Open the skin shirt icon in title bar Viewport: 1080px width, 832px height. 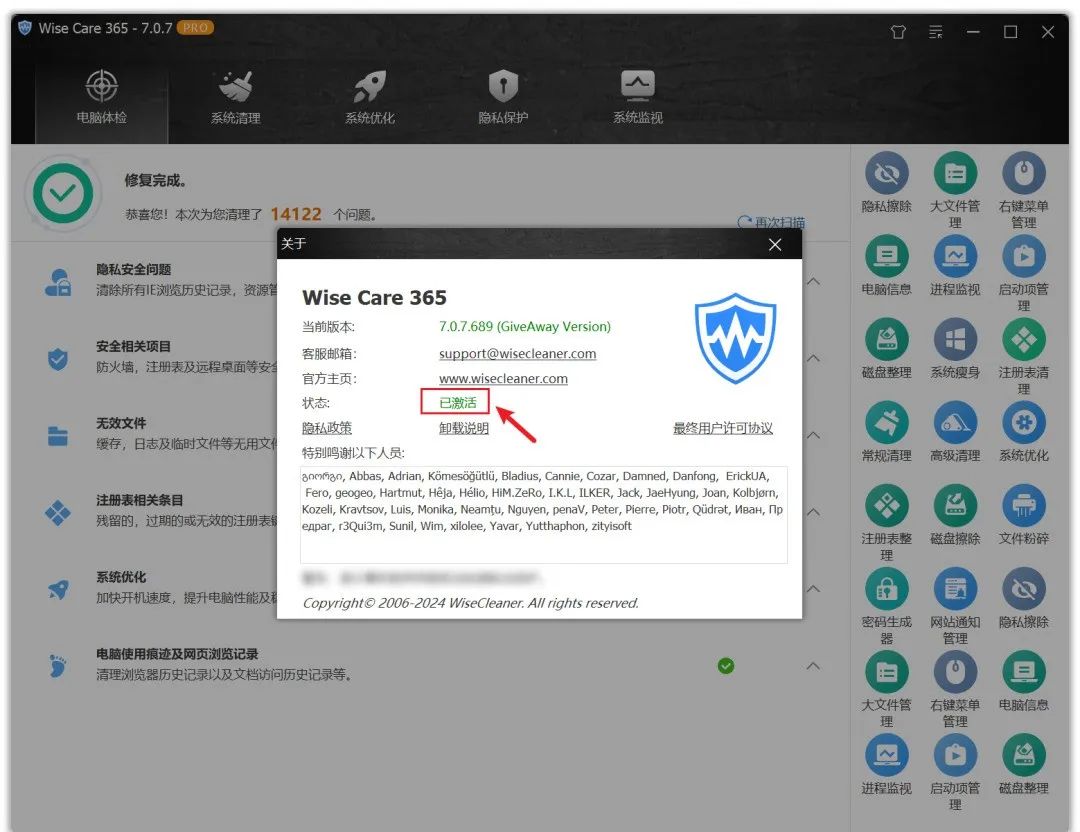pos(898,32)
